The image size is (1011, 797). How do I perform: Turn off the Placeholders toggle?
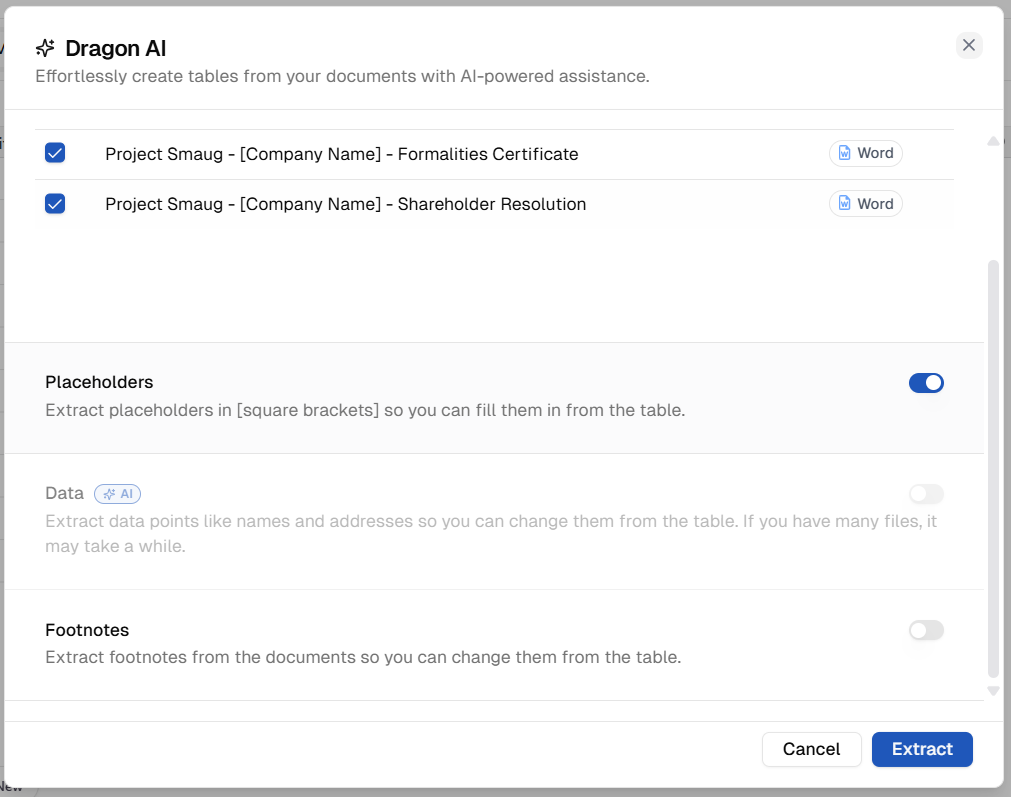pos(926,383)
